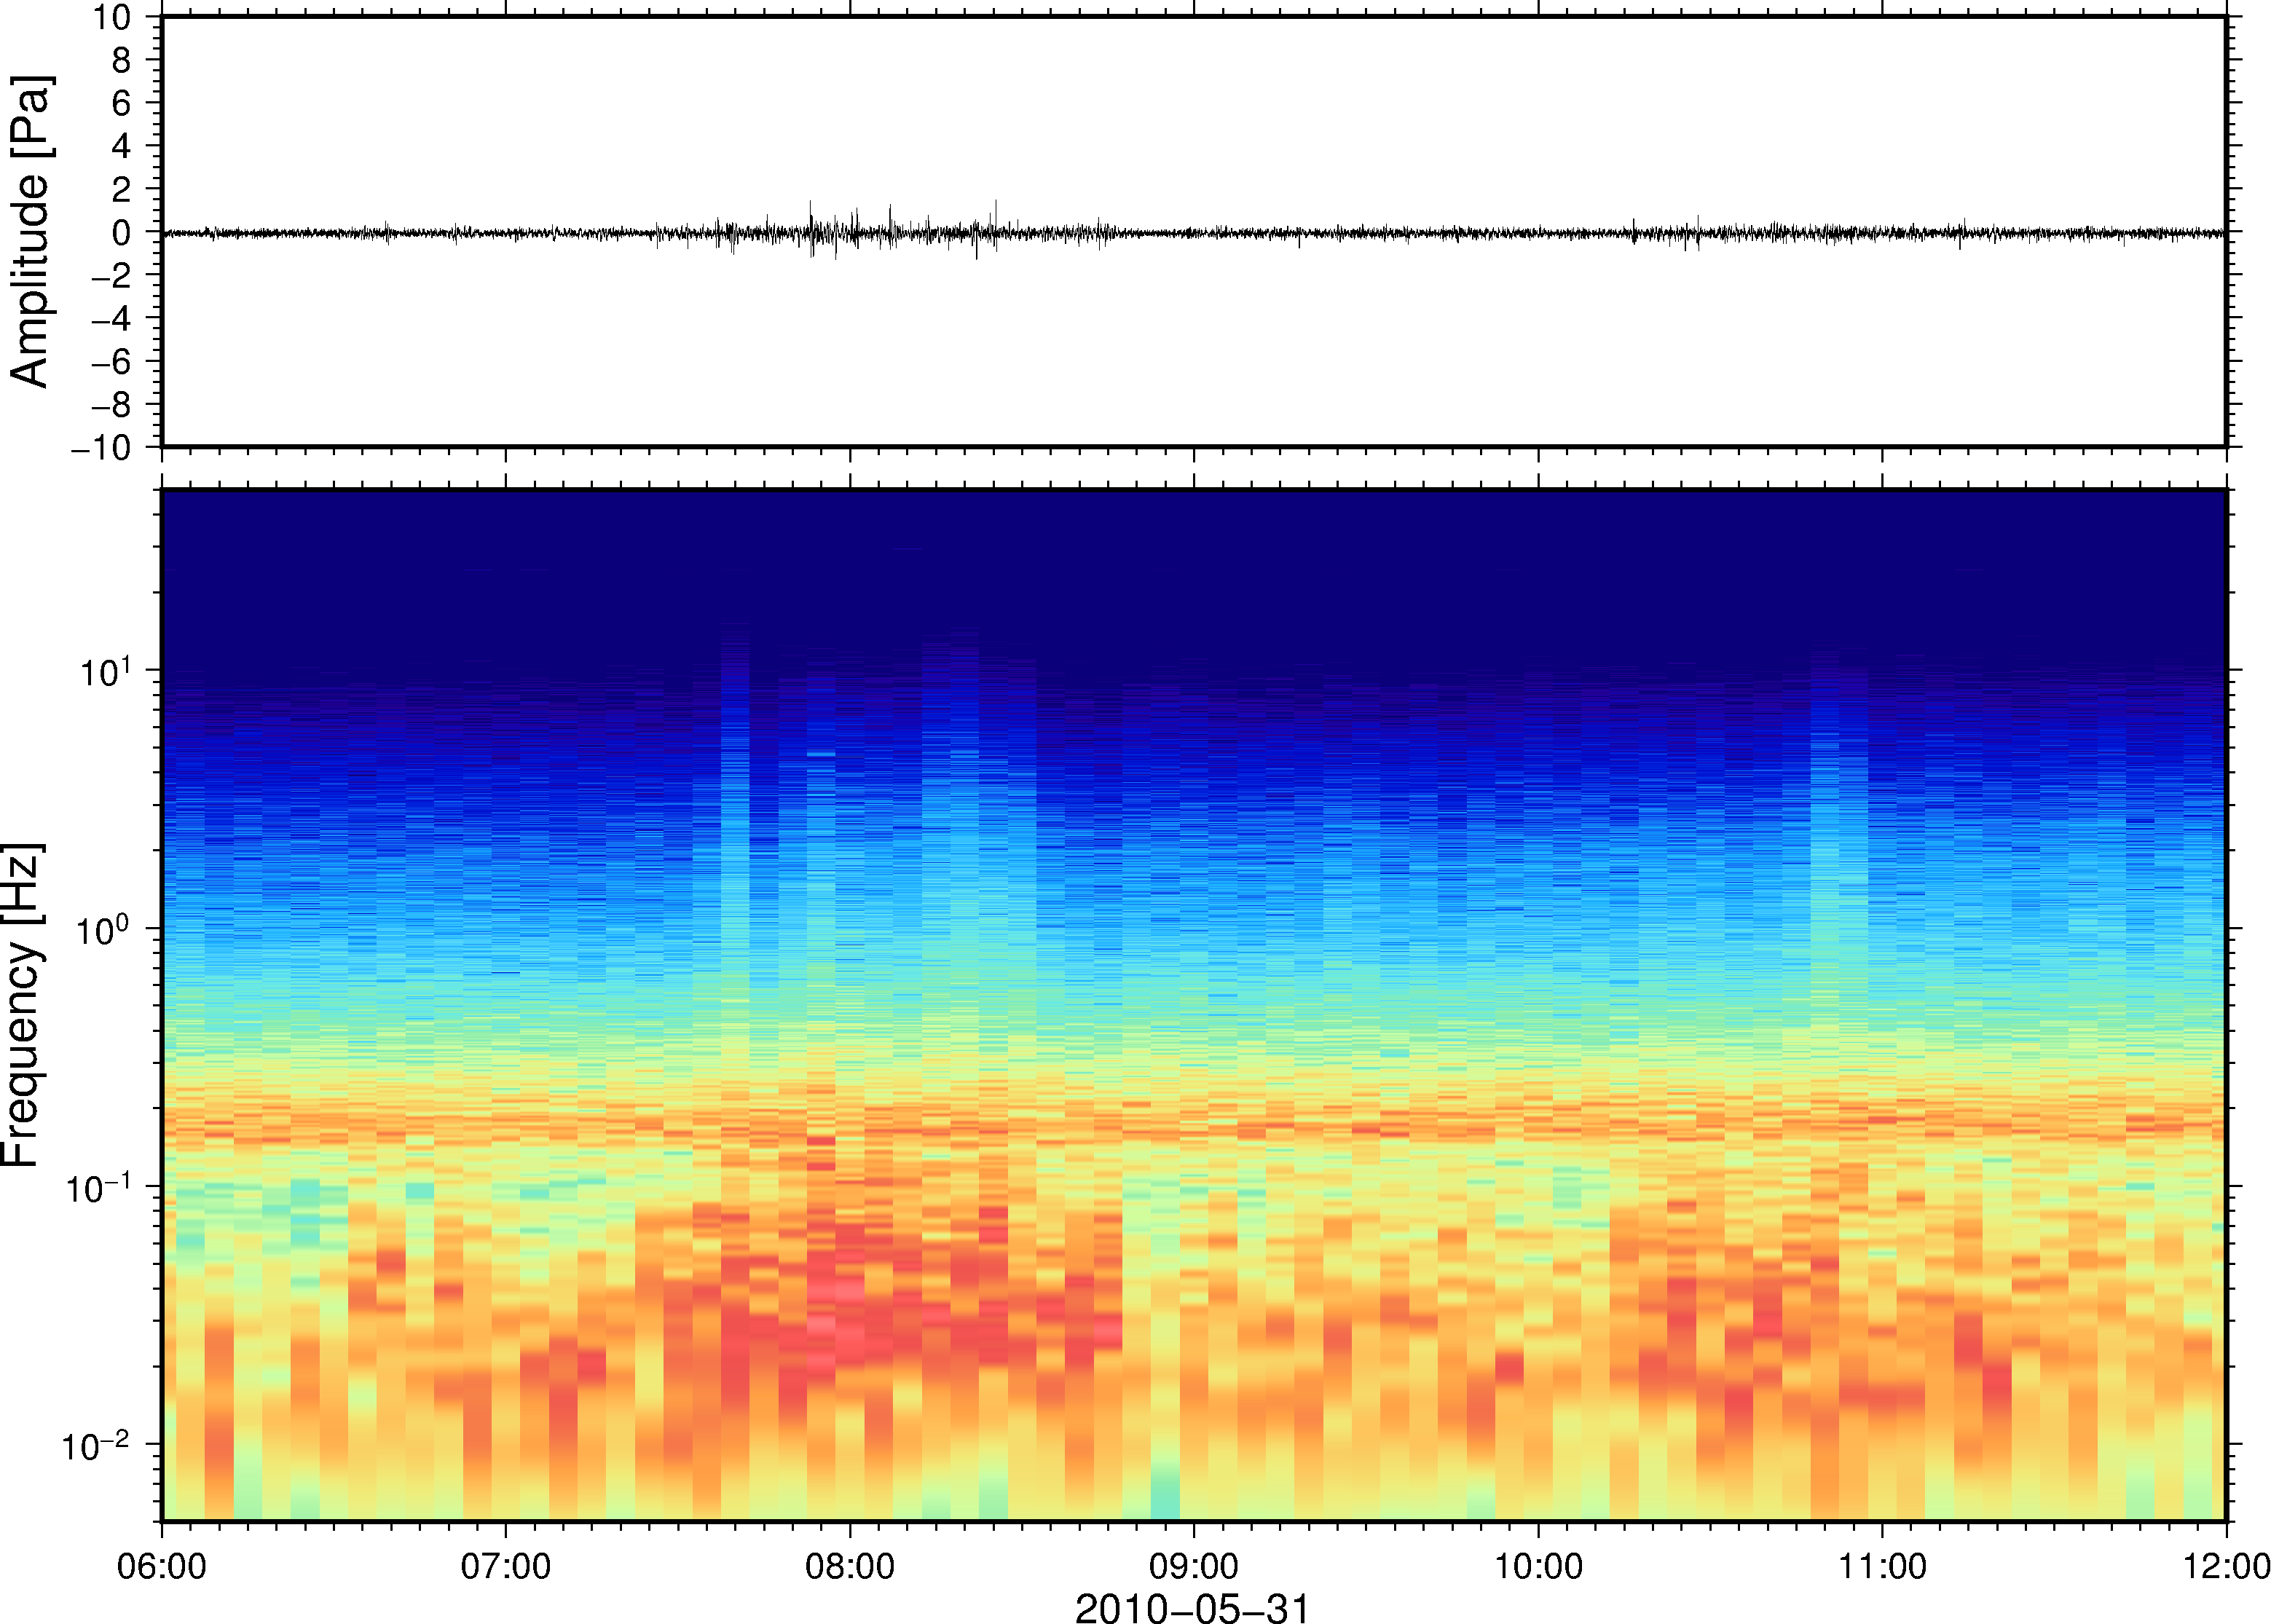
Task: Click the amplitude tick label 2
Action: [122, 189]
